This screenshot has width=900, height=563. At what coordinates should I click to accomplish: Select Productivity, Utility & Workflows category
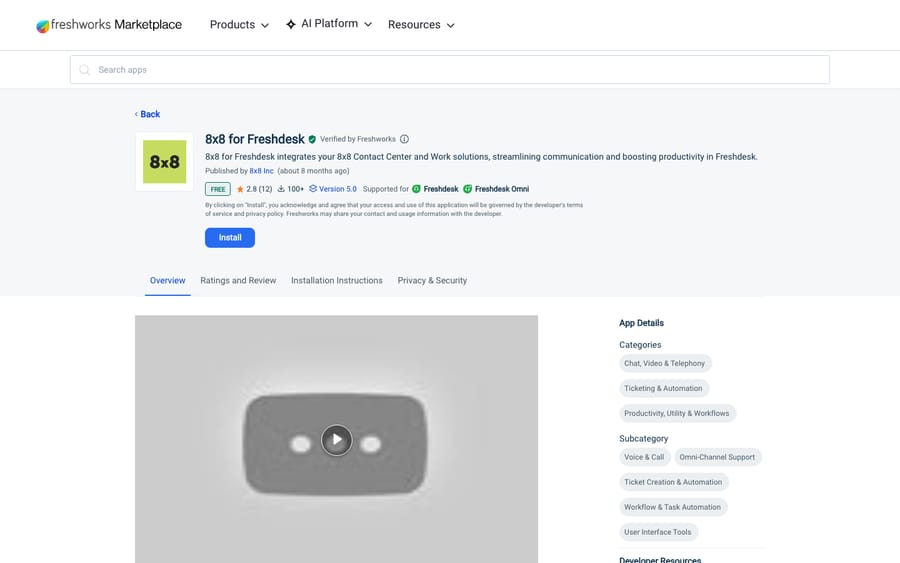click(677, 413)
